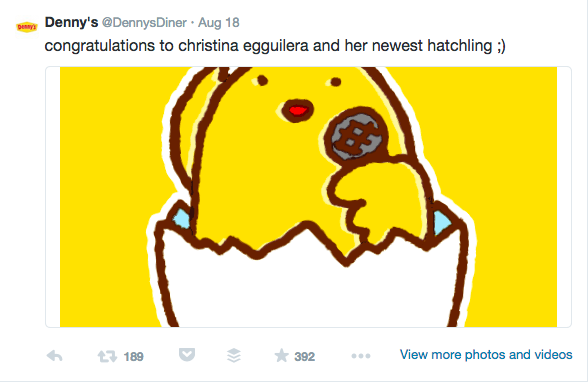The height and width of the screenshot is (382, 588).
Task: Click the chick's gray microphone in image
Action: pyautogui.click(x=357, y=136)
